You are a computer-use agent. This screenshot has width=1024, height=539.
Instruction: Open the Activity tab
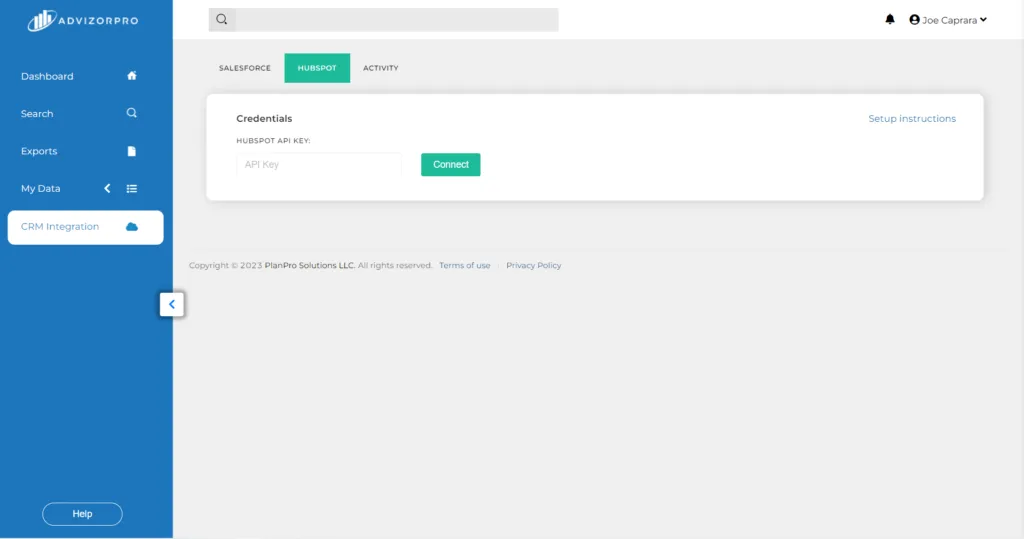pyautogui.click(x=381, y=68)
